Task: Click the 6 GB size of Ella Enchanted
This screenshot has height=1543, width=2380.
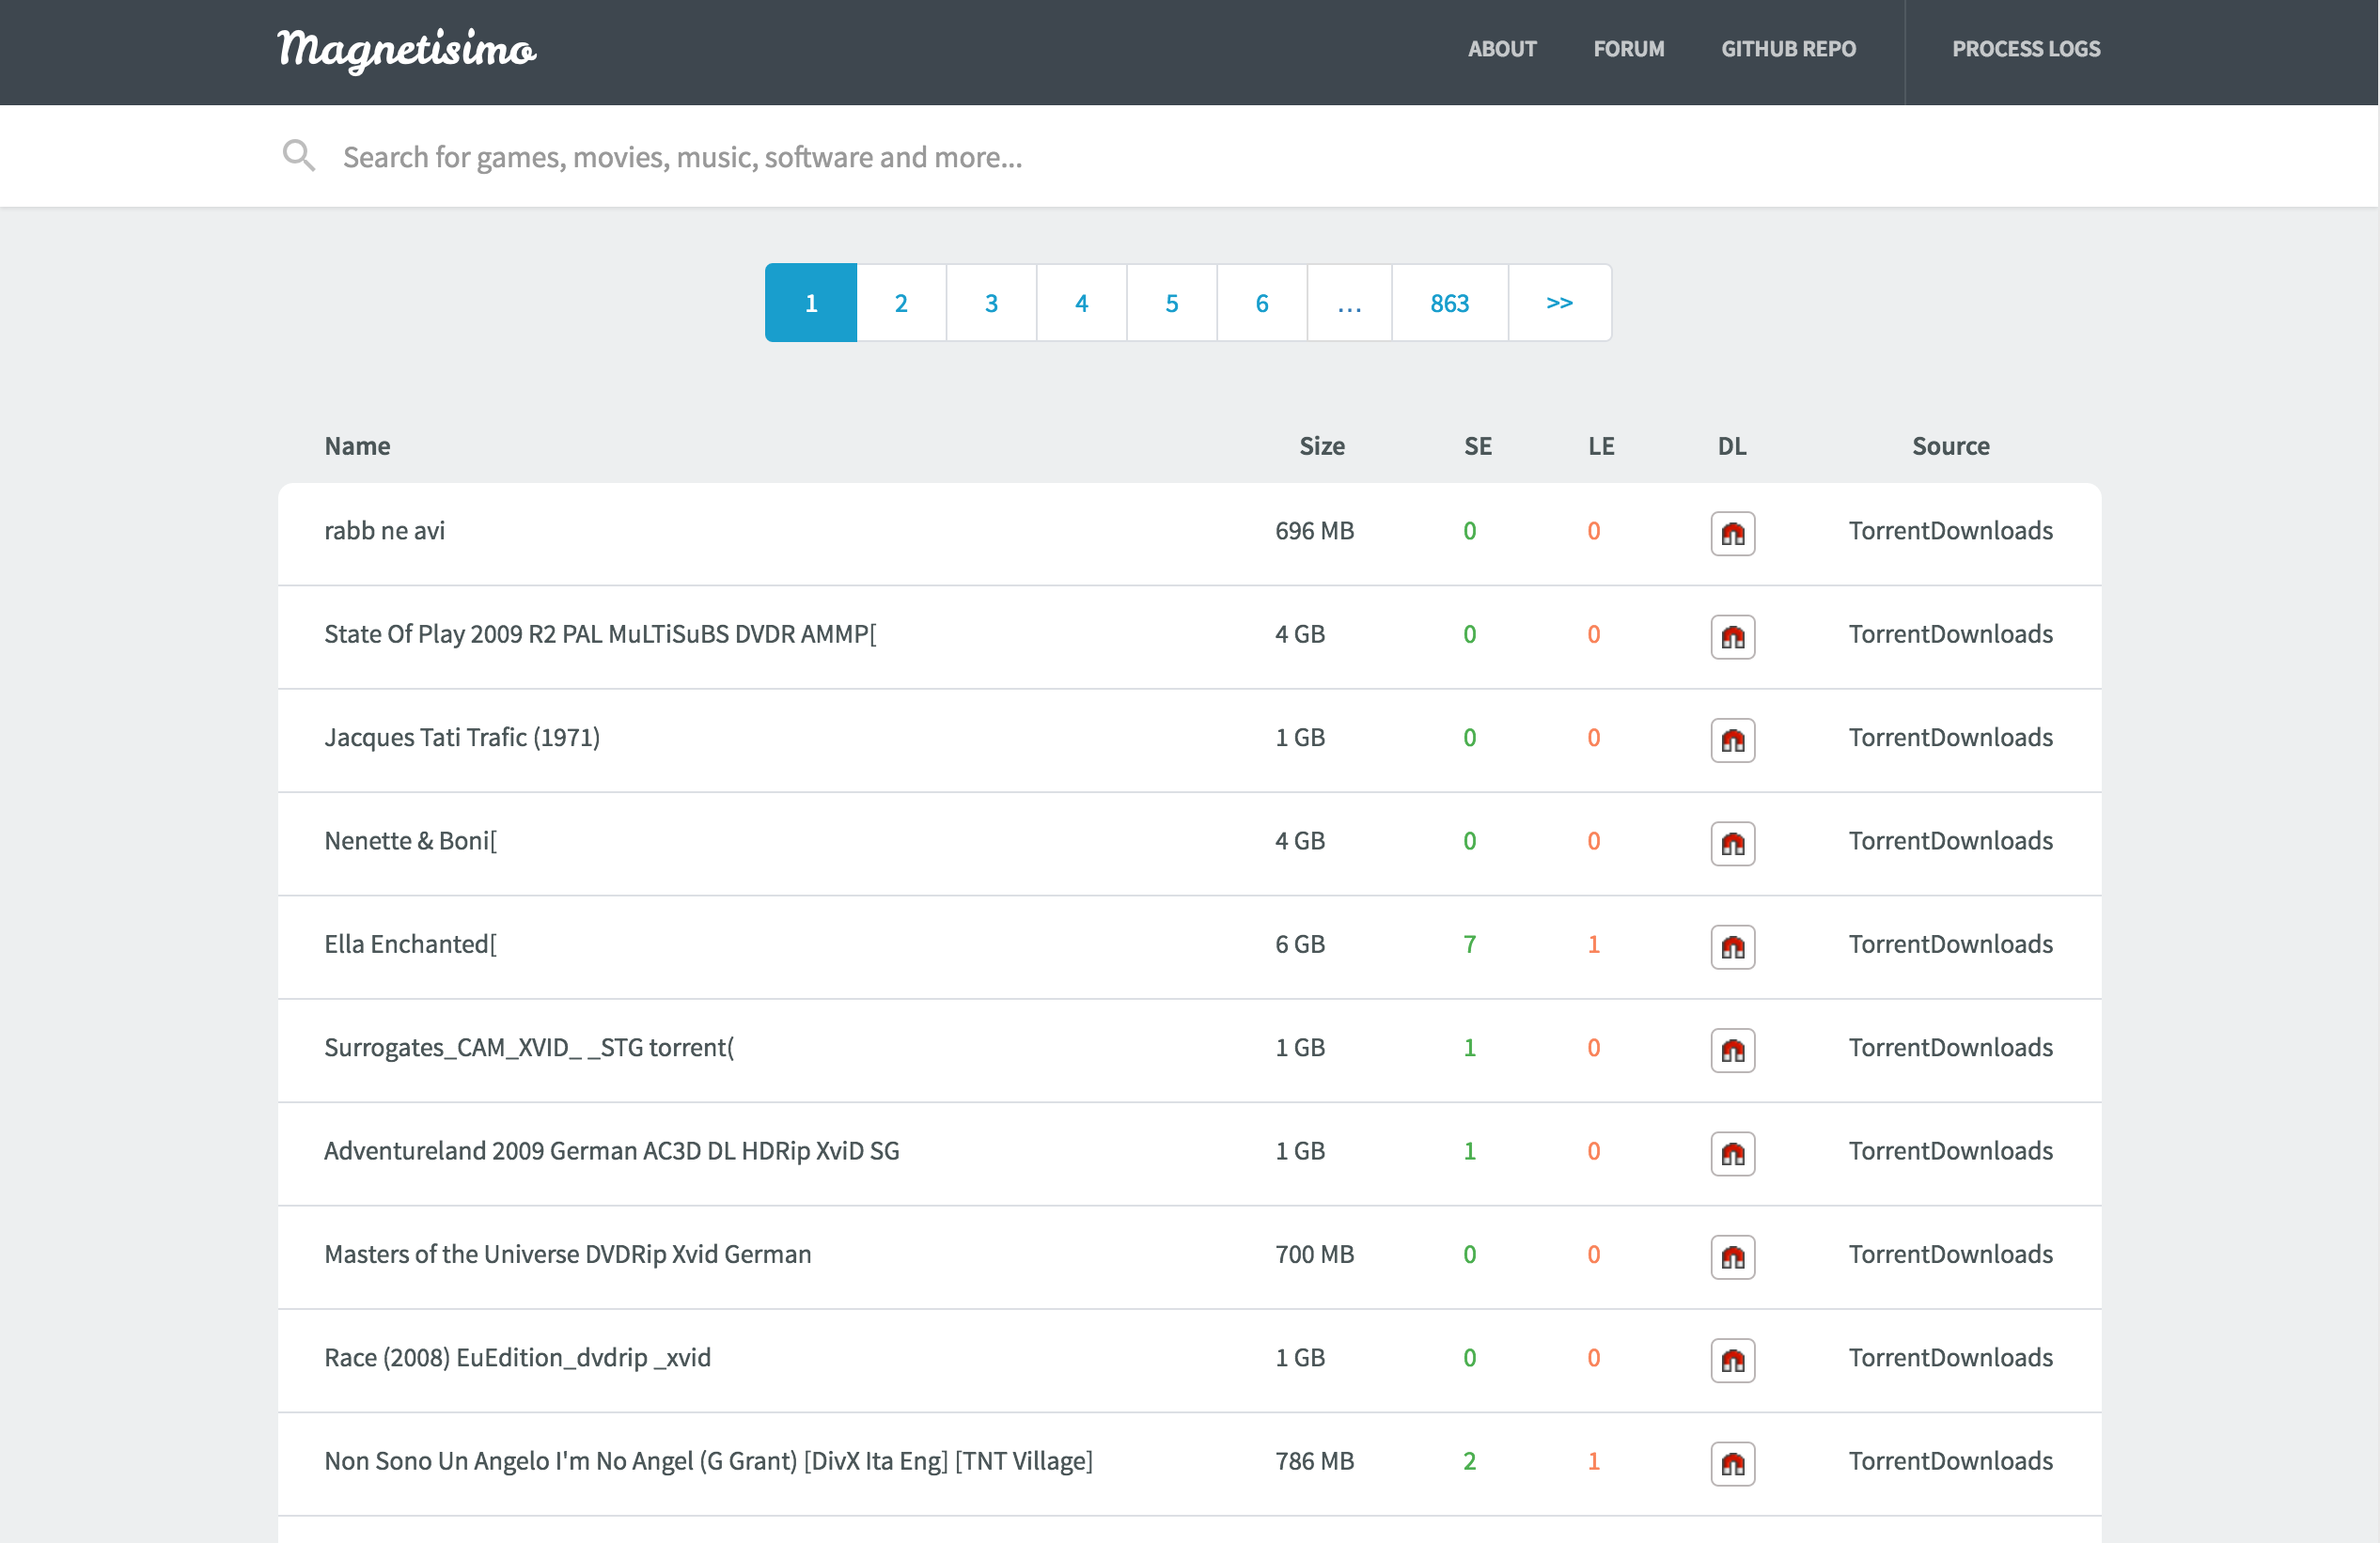Action: (x=1300, y=944)
